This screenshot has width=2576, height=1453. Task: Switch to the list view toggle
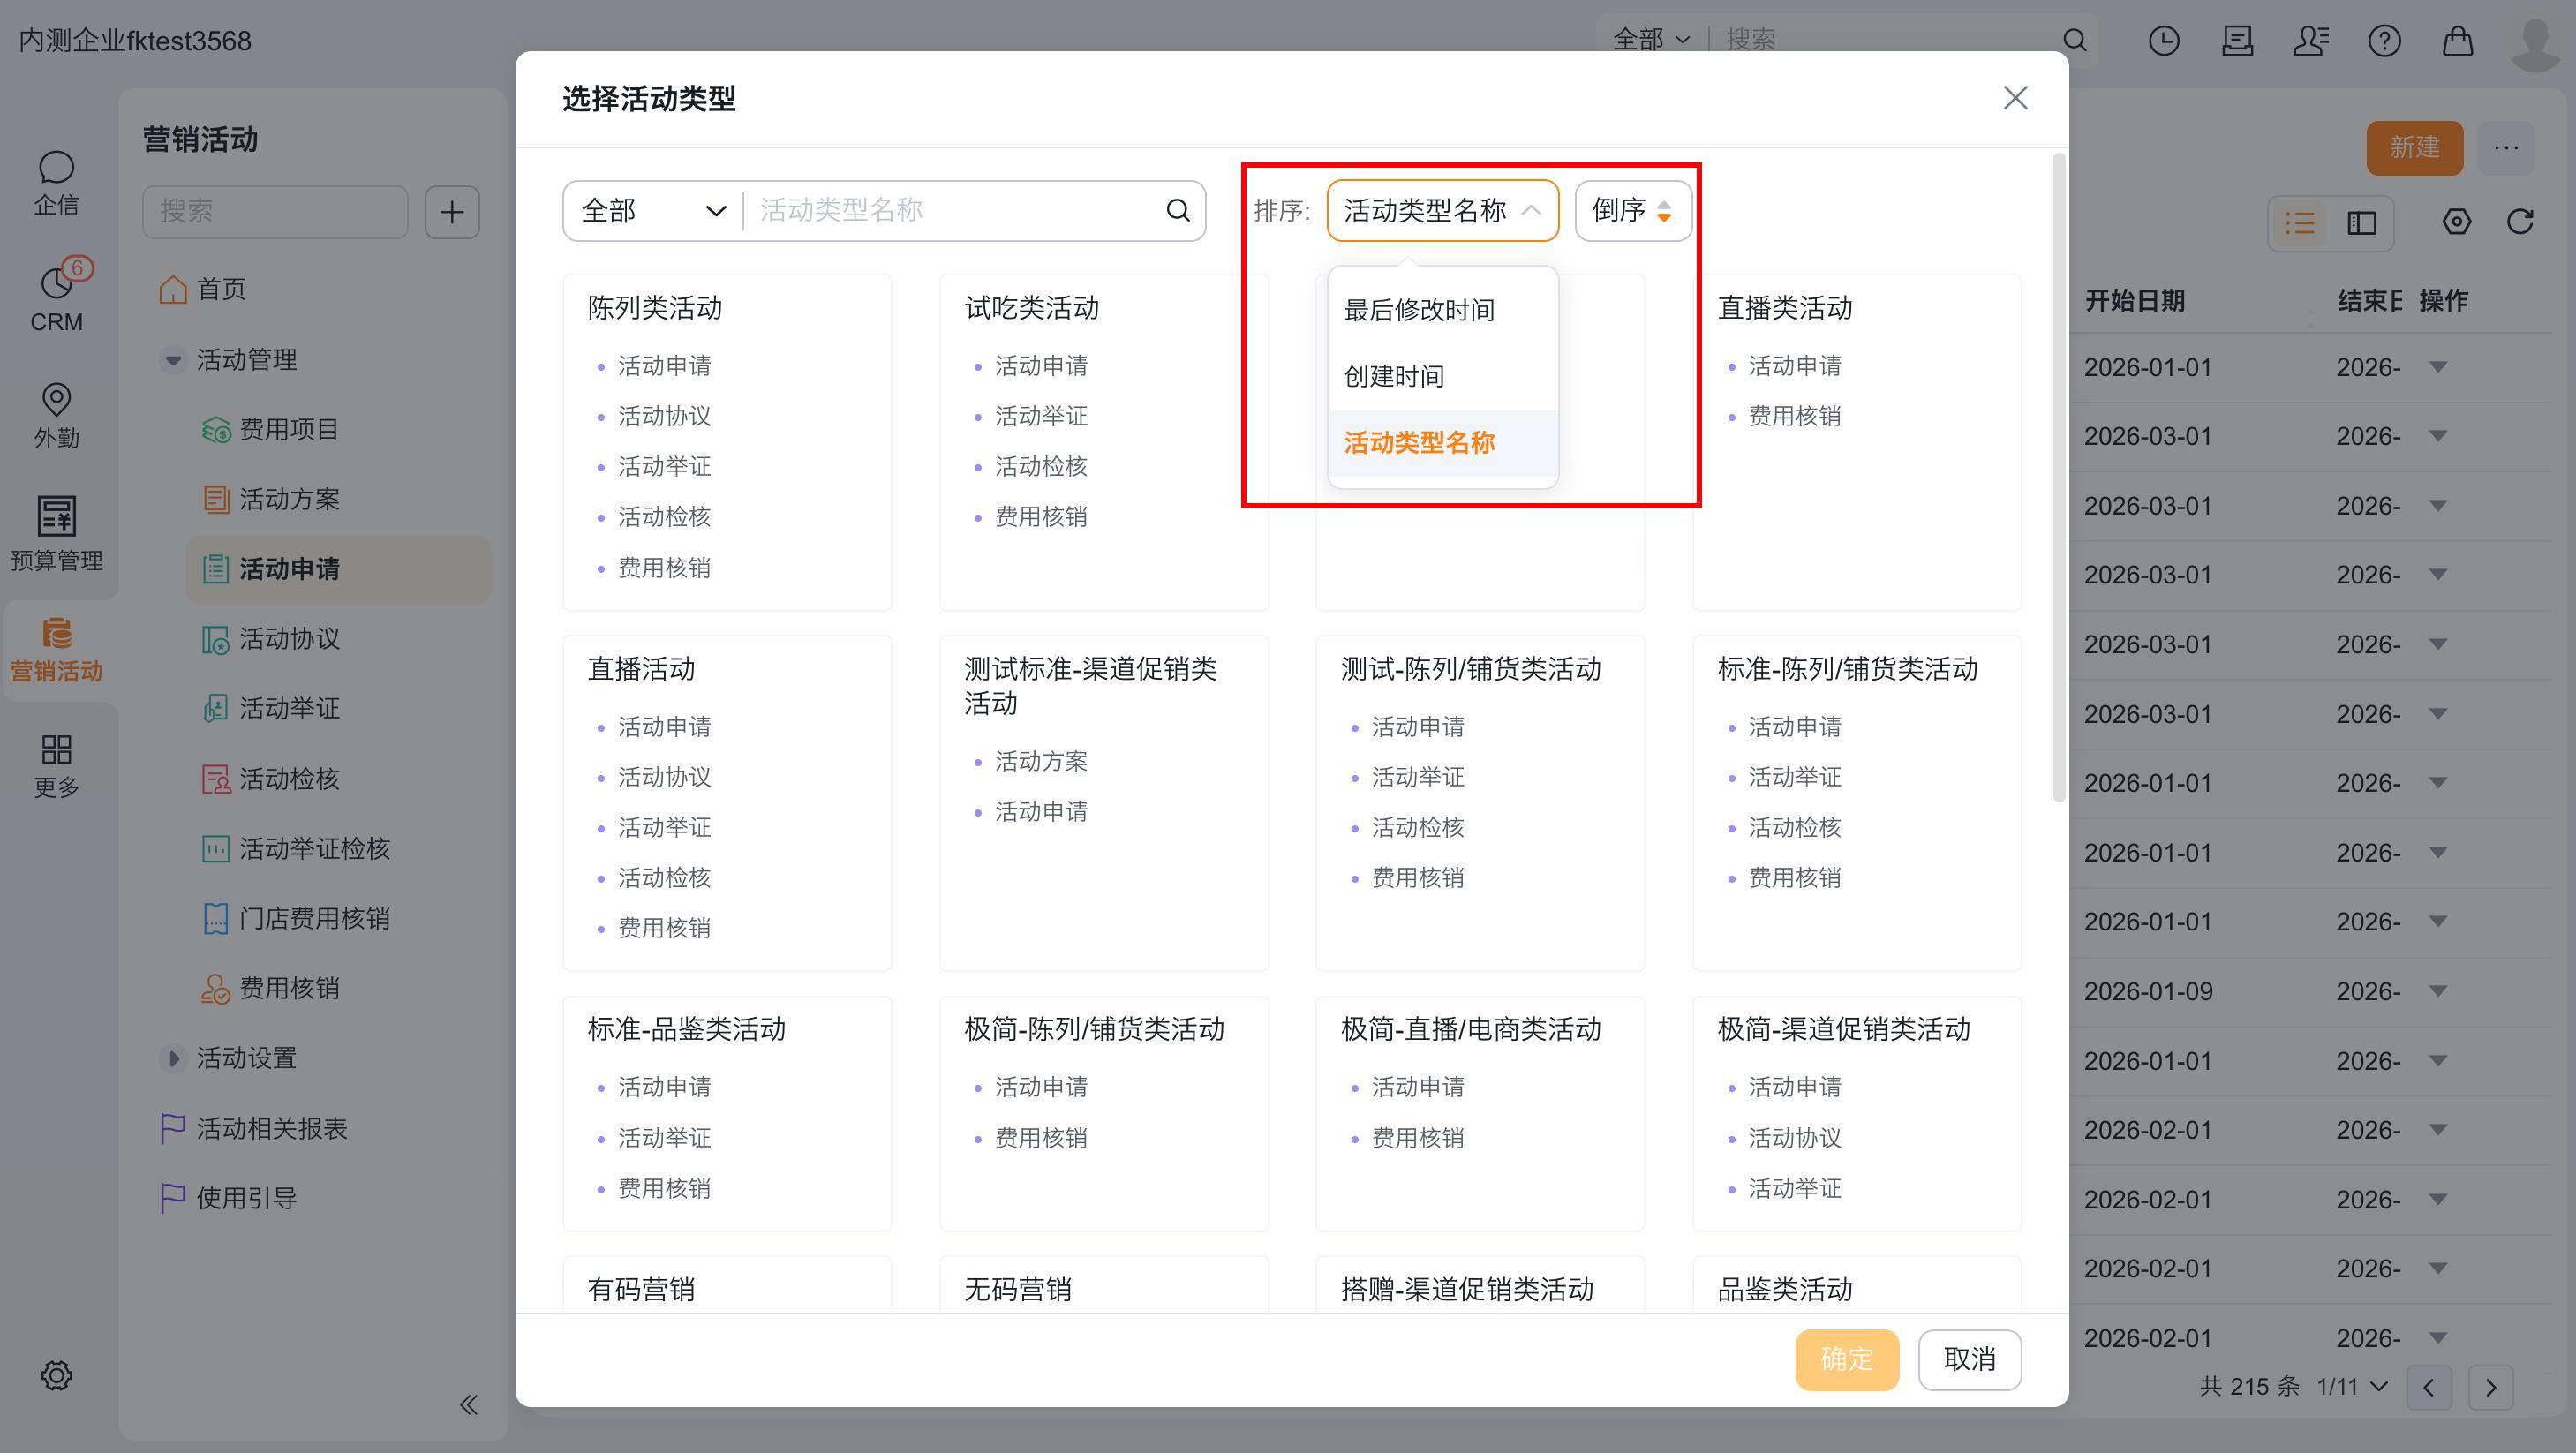[x=2299, y=222]
